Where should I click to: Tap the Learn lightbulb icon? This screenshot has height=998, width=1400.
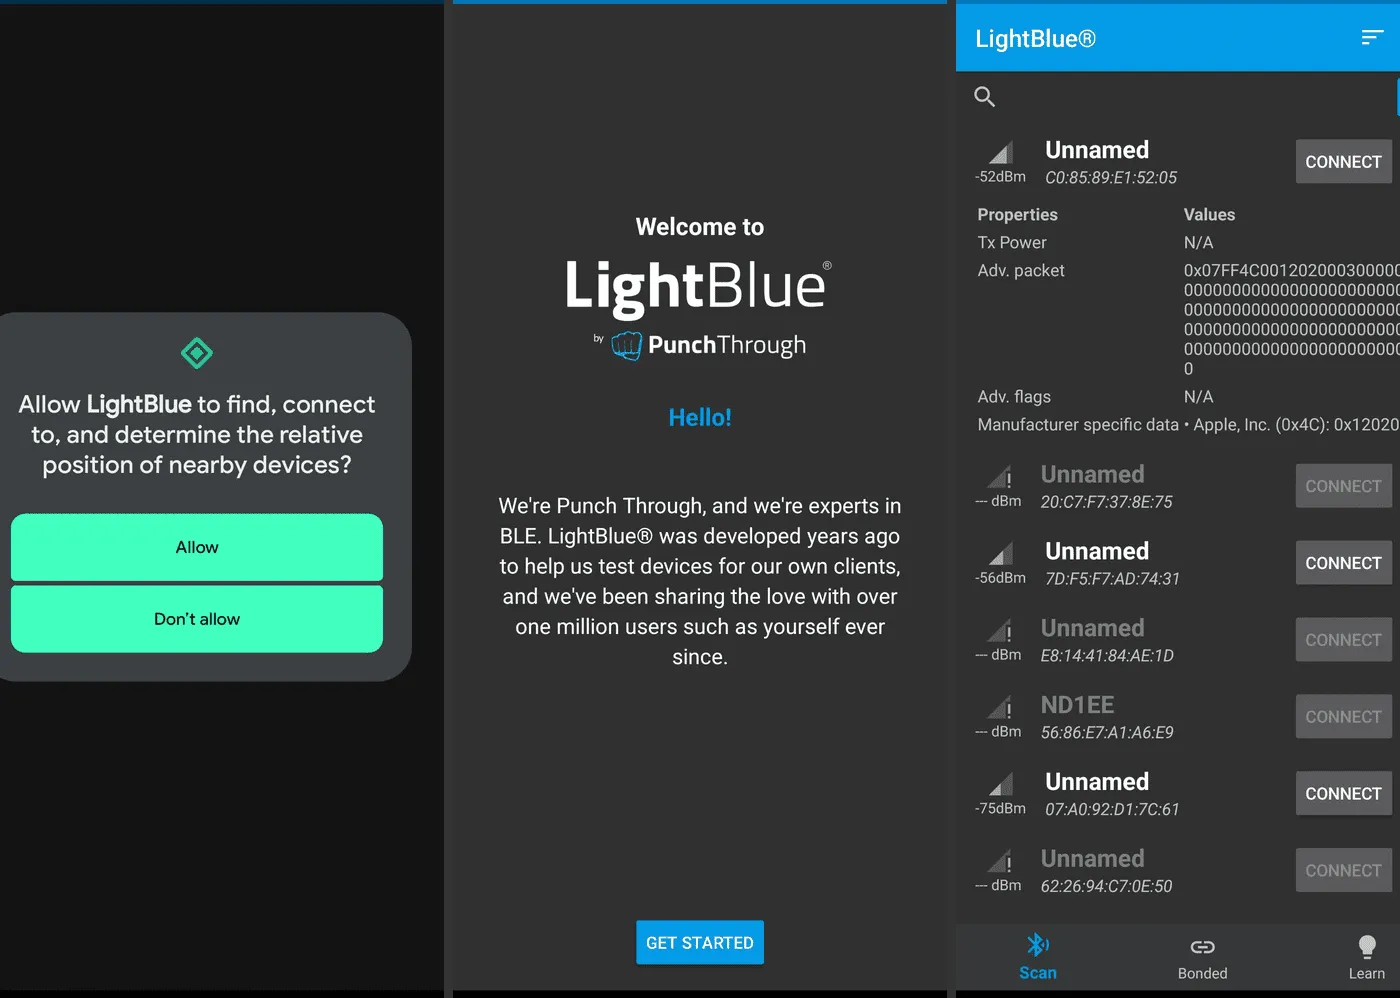coord(1366,944)
